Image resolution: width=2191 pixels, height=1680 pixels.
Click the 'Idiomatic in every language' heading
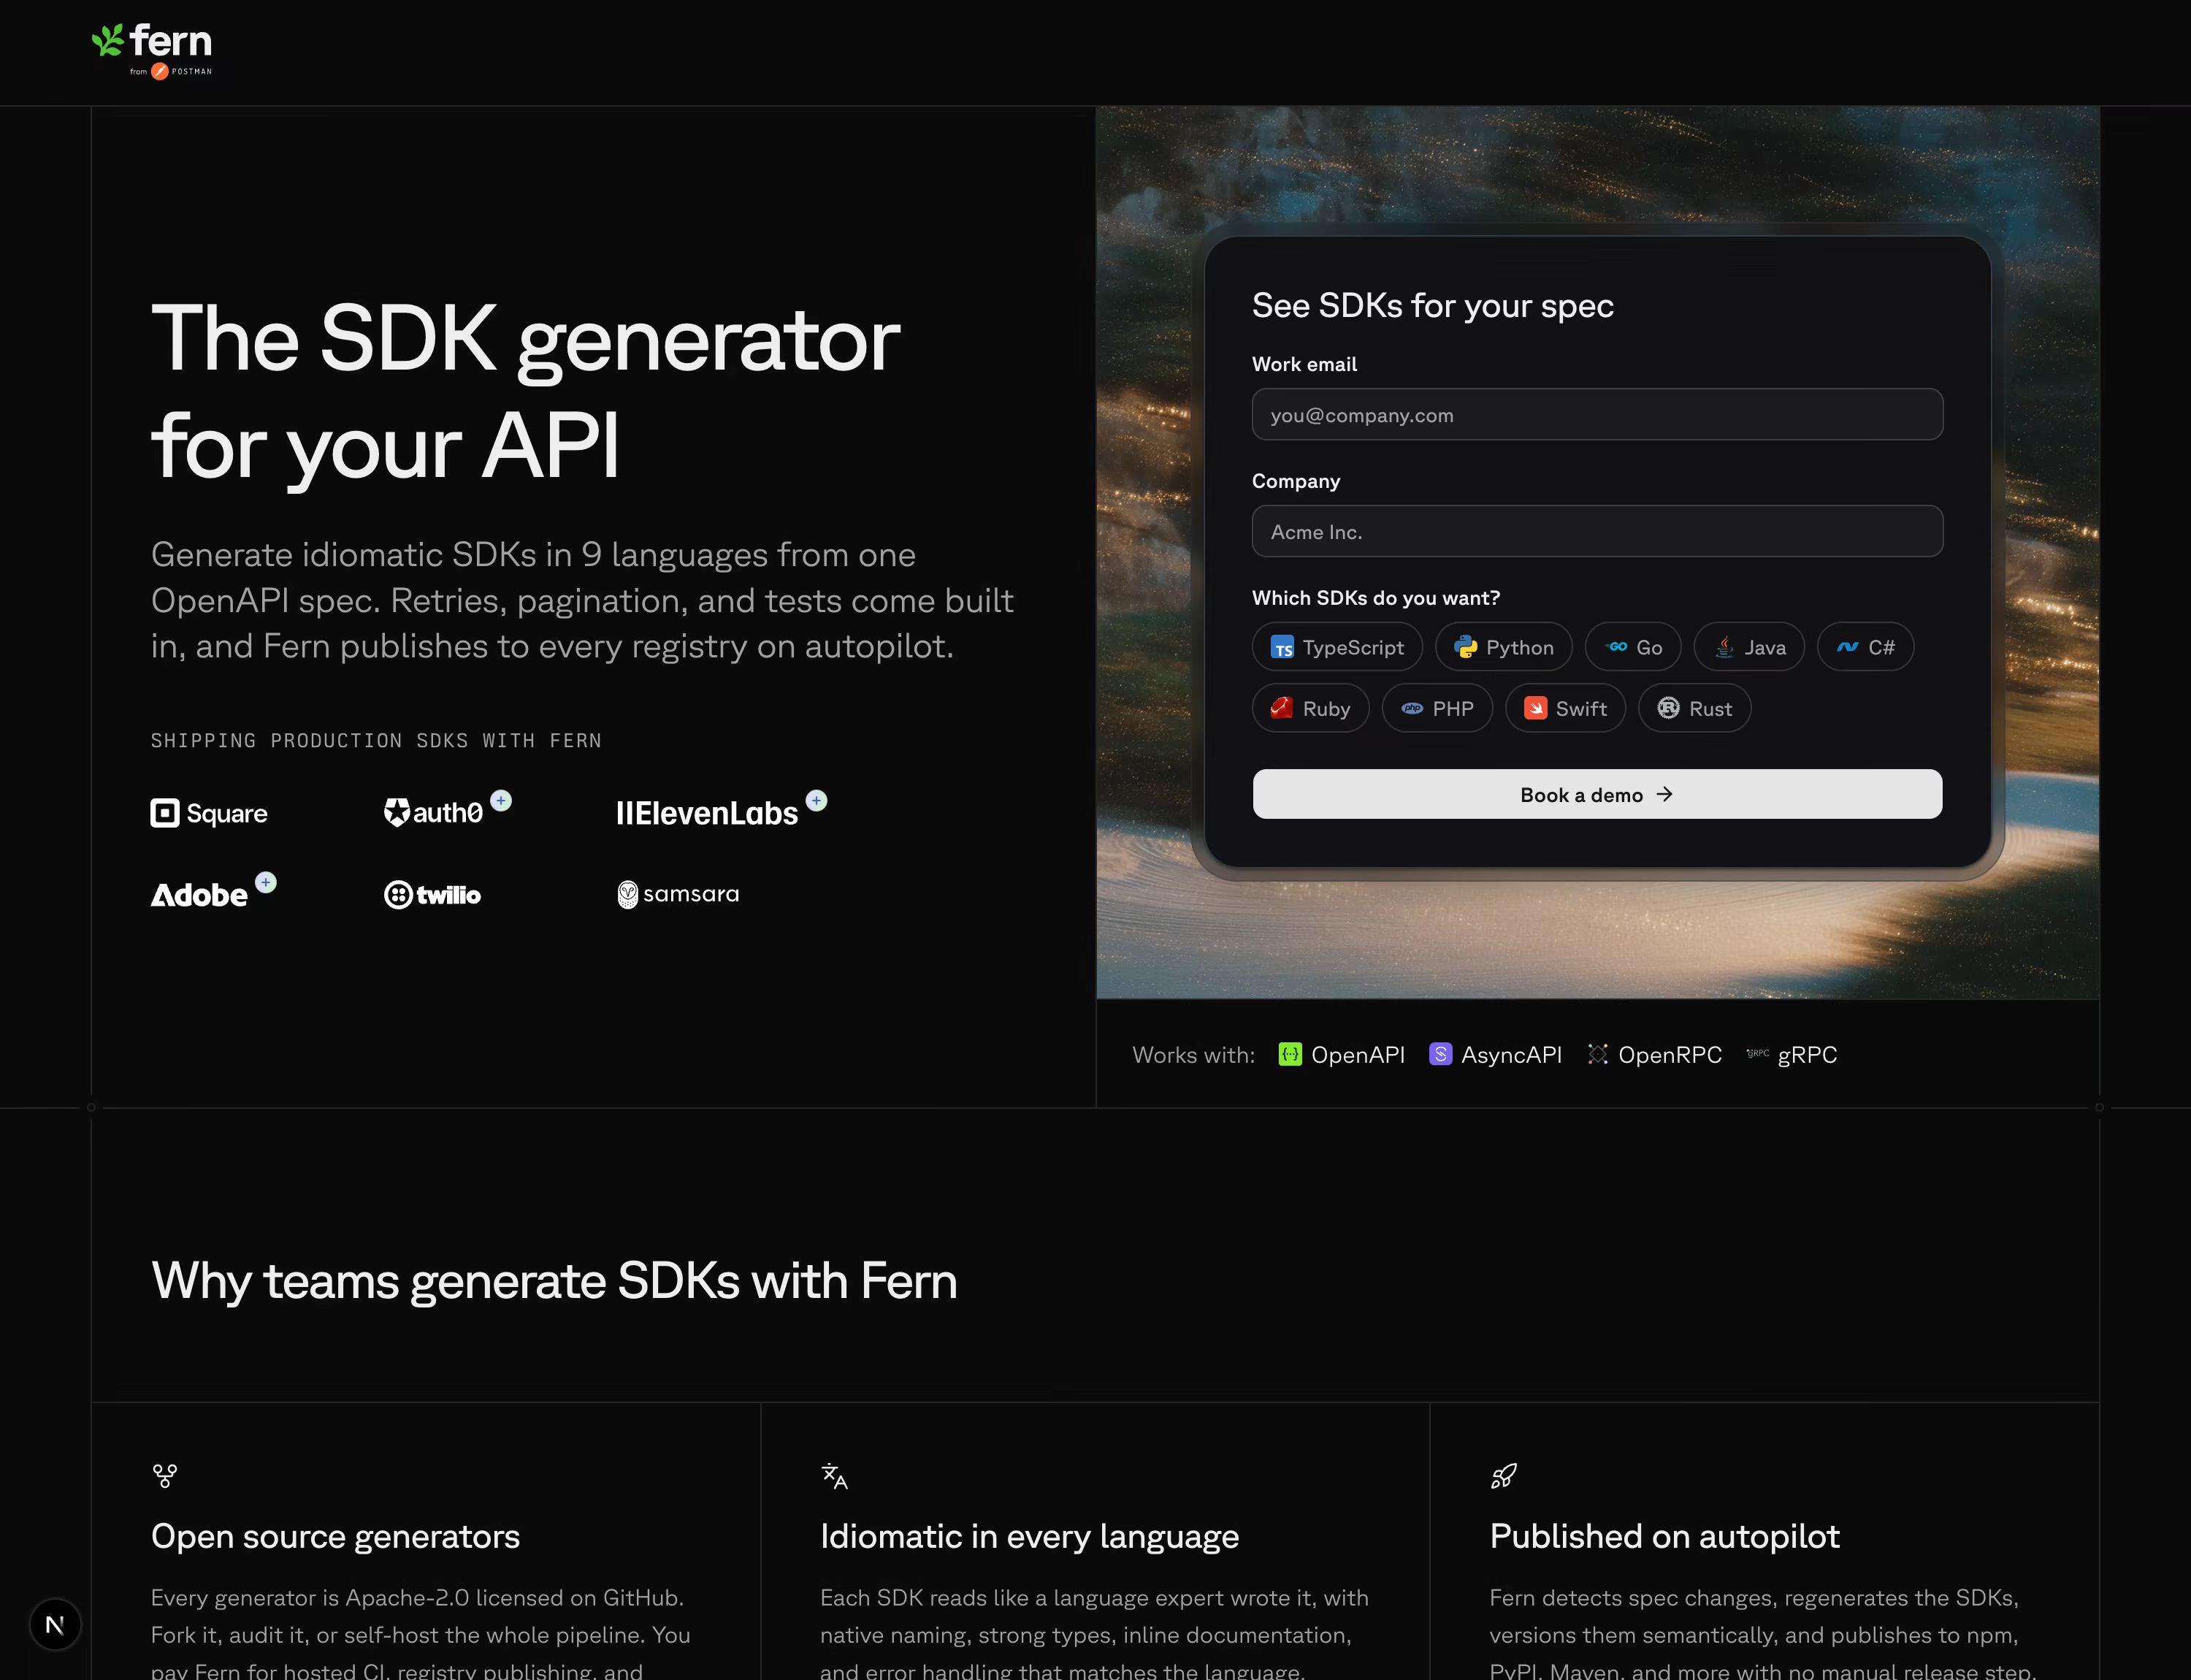coord(1029,1537)
